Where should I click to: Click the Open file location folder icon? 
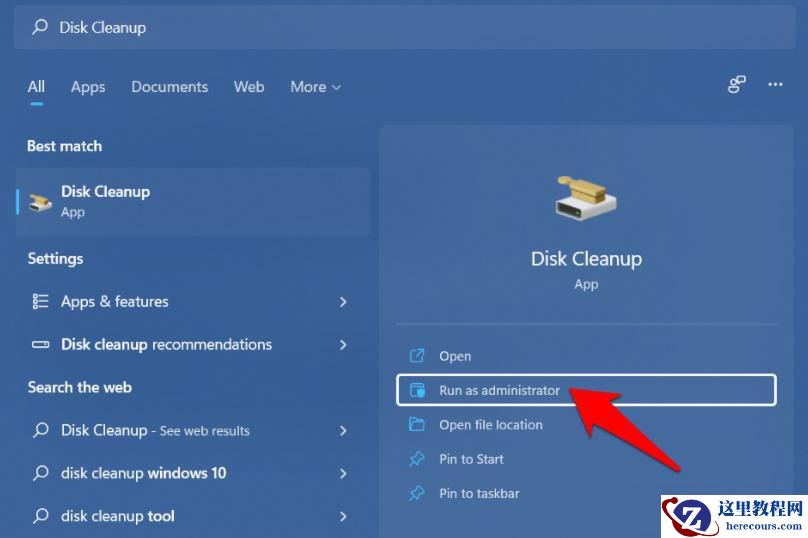tap(416, 424)
